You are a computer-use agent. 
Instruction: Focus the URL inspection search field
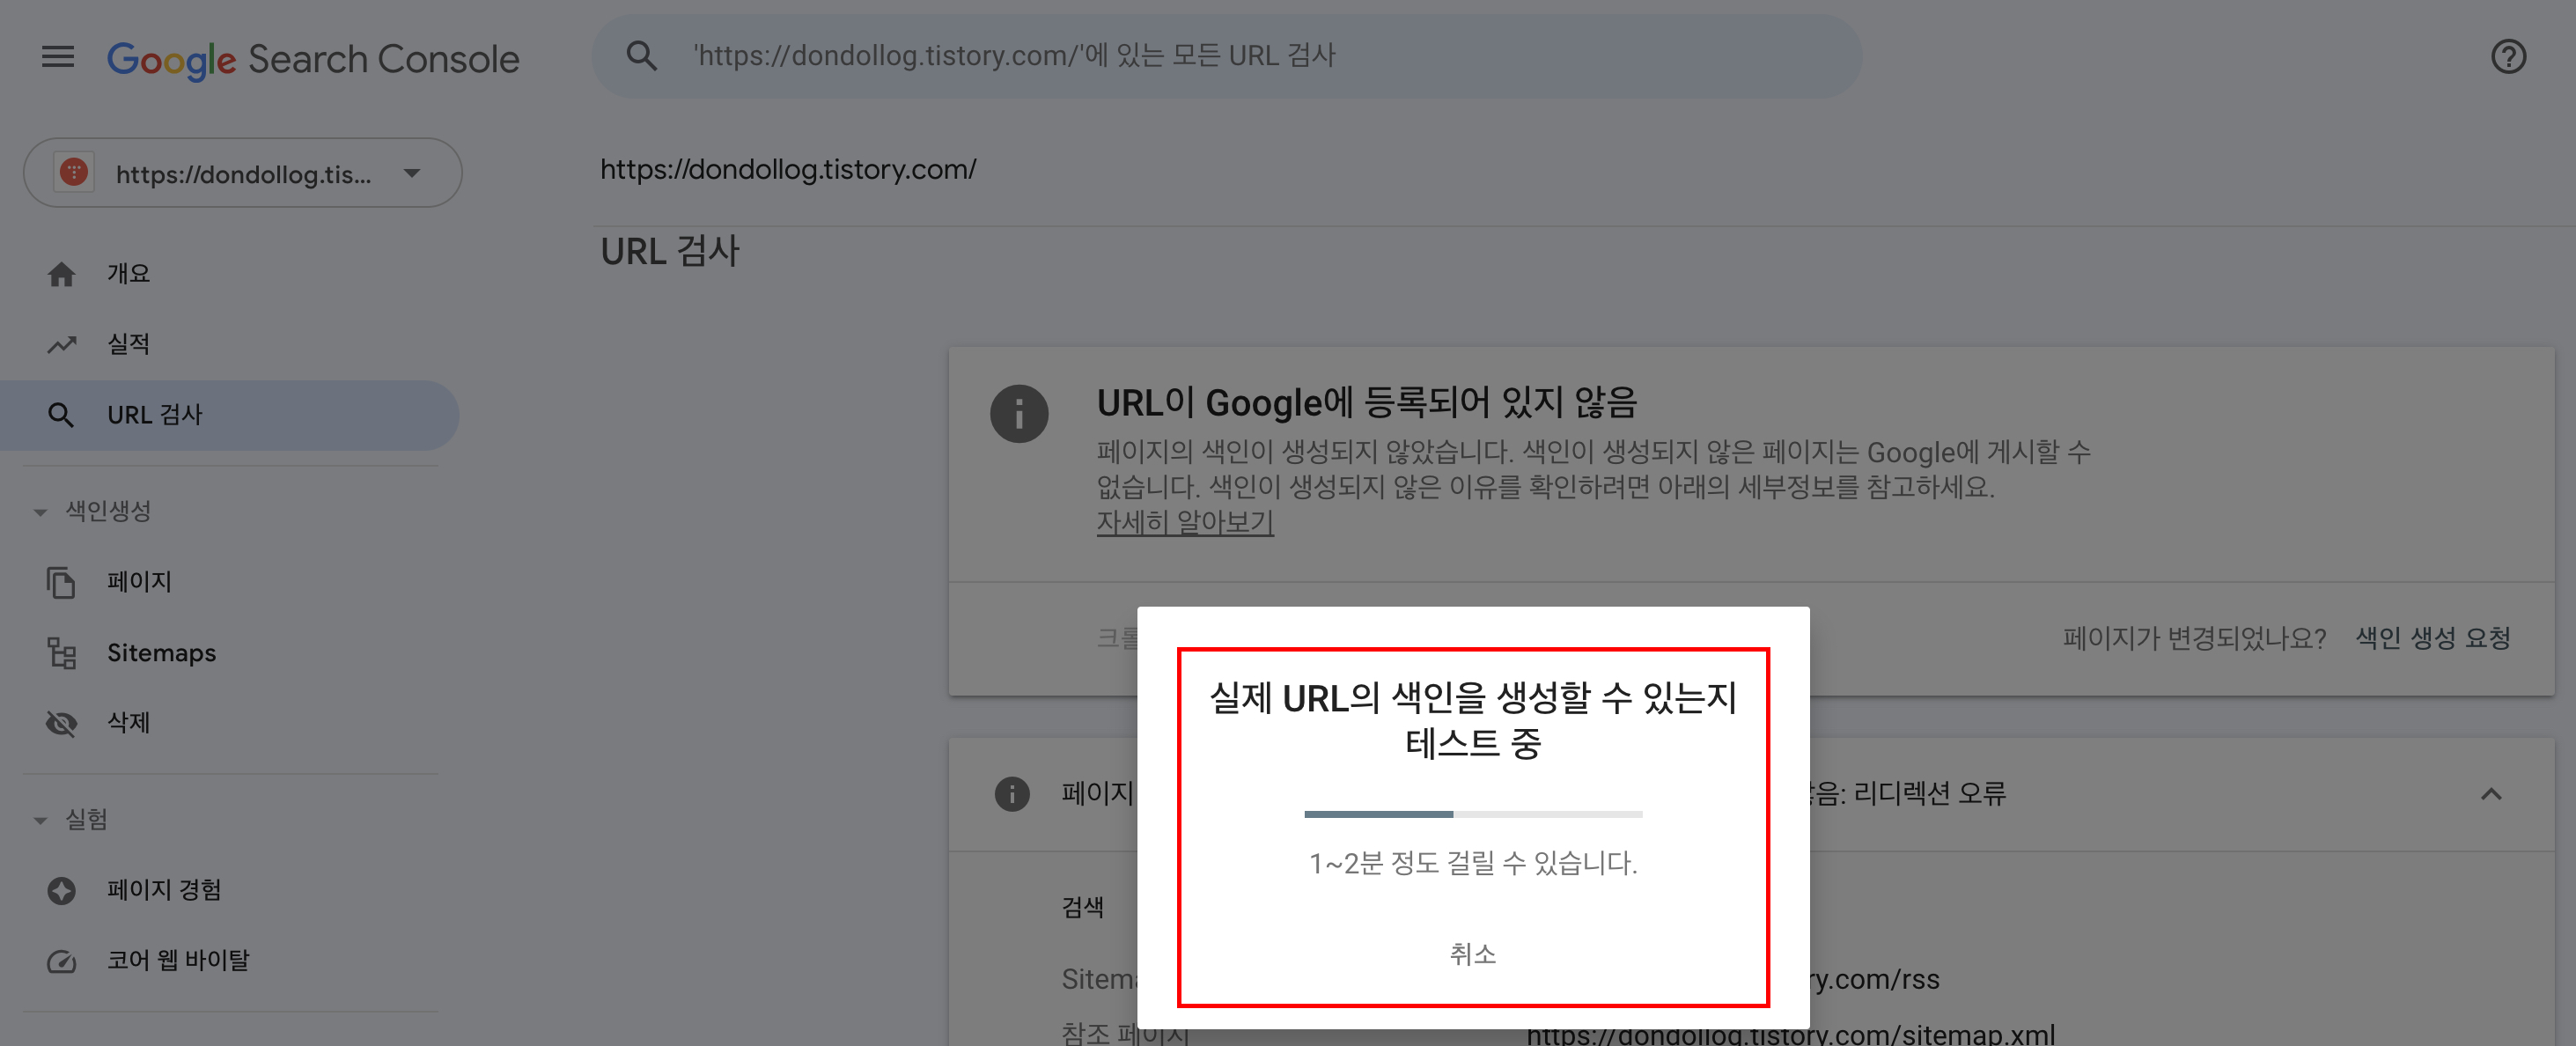(x=1226, y=56)
